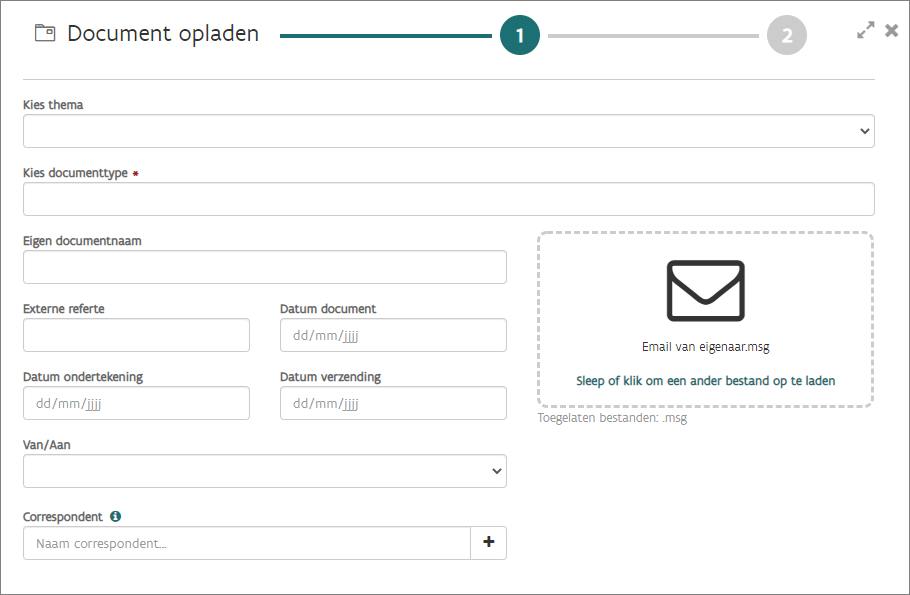The height and width of the screenshot is (595, 910).
Task: Select the Datum ondertekening date field
Action: coord(136,403)
